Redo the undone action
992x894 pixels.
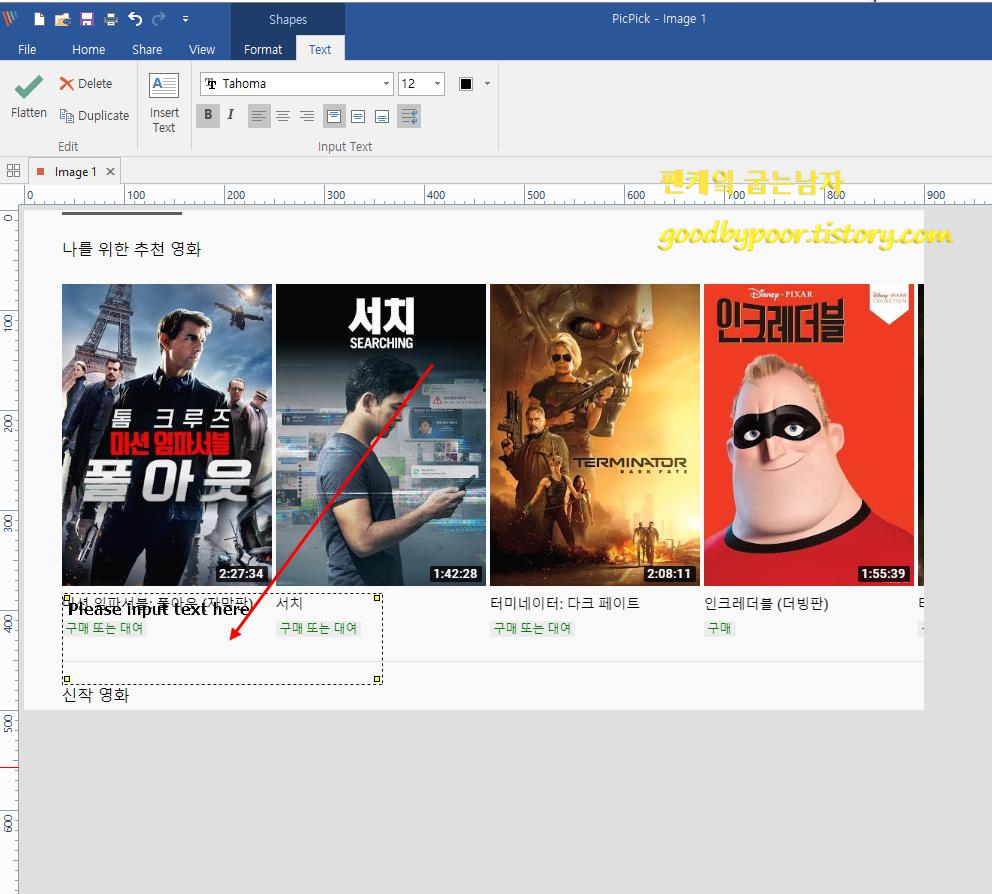158,19
